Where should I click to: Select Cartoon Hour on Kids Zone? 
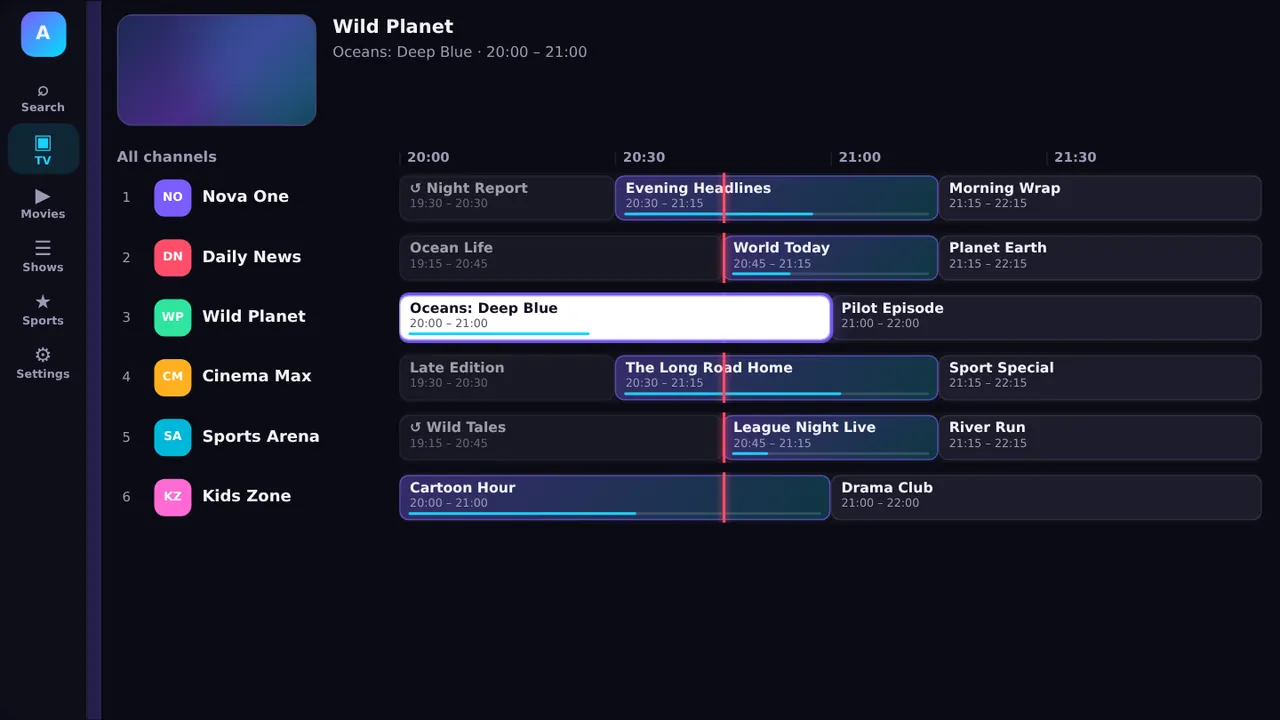tap(615, 497)
